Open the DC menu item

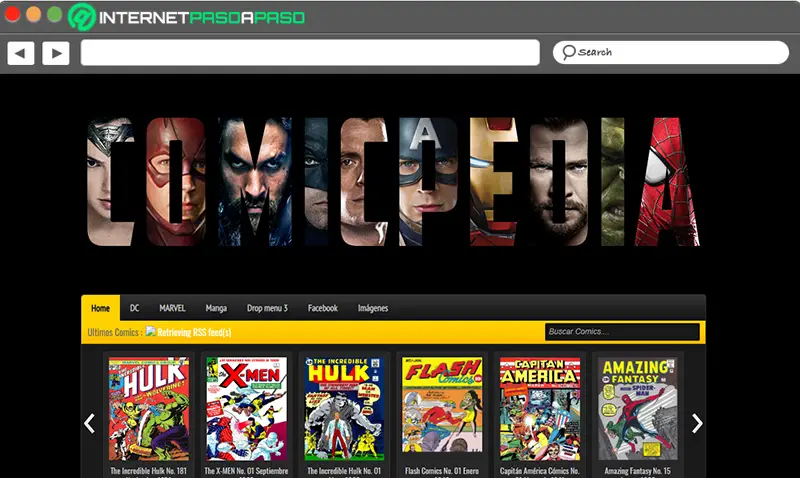pos(134,308)
